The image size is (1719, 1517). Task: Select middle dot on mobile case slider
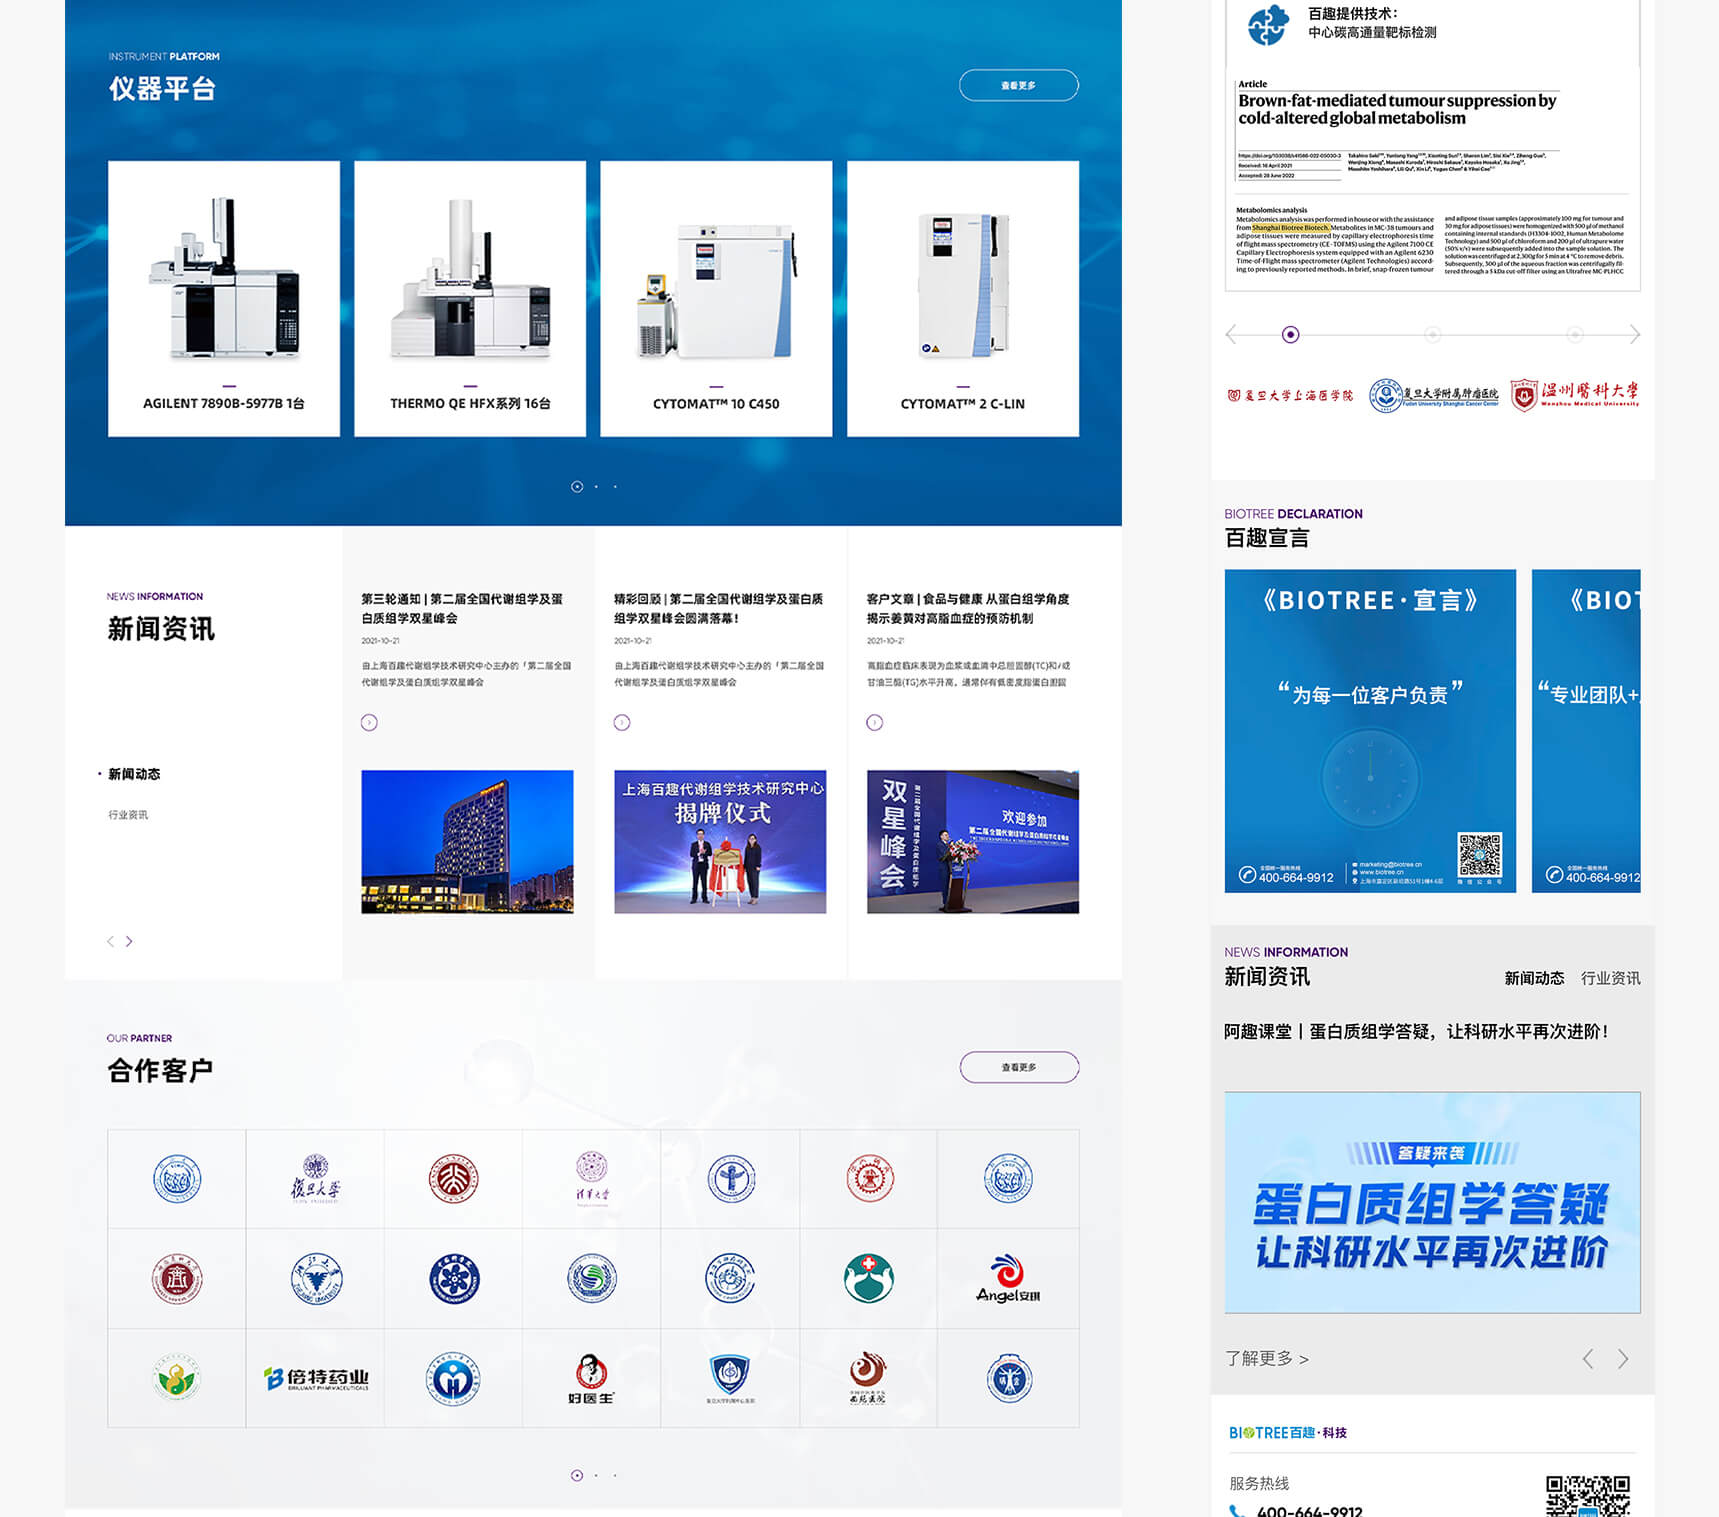click(1433, 334)
